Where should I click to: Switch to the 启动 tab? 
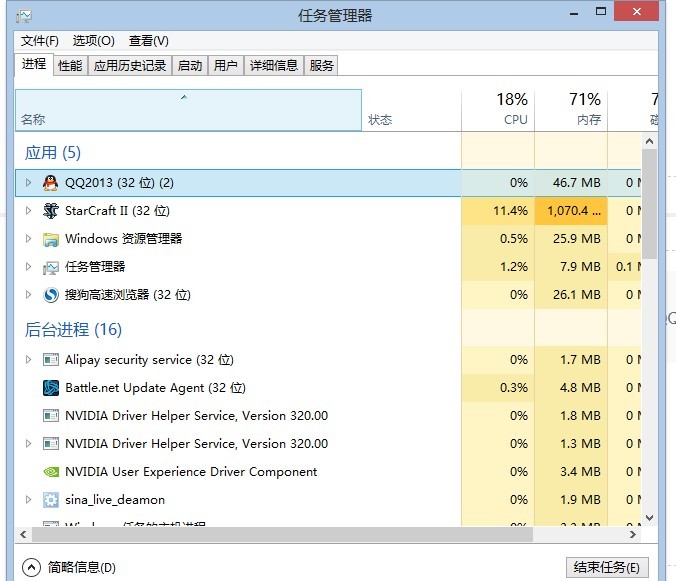[x=190, y=66]
